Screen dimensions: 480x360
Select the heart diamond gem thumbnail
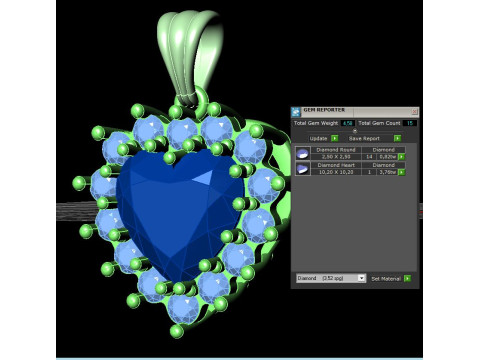303,169
